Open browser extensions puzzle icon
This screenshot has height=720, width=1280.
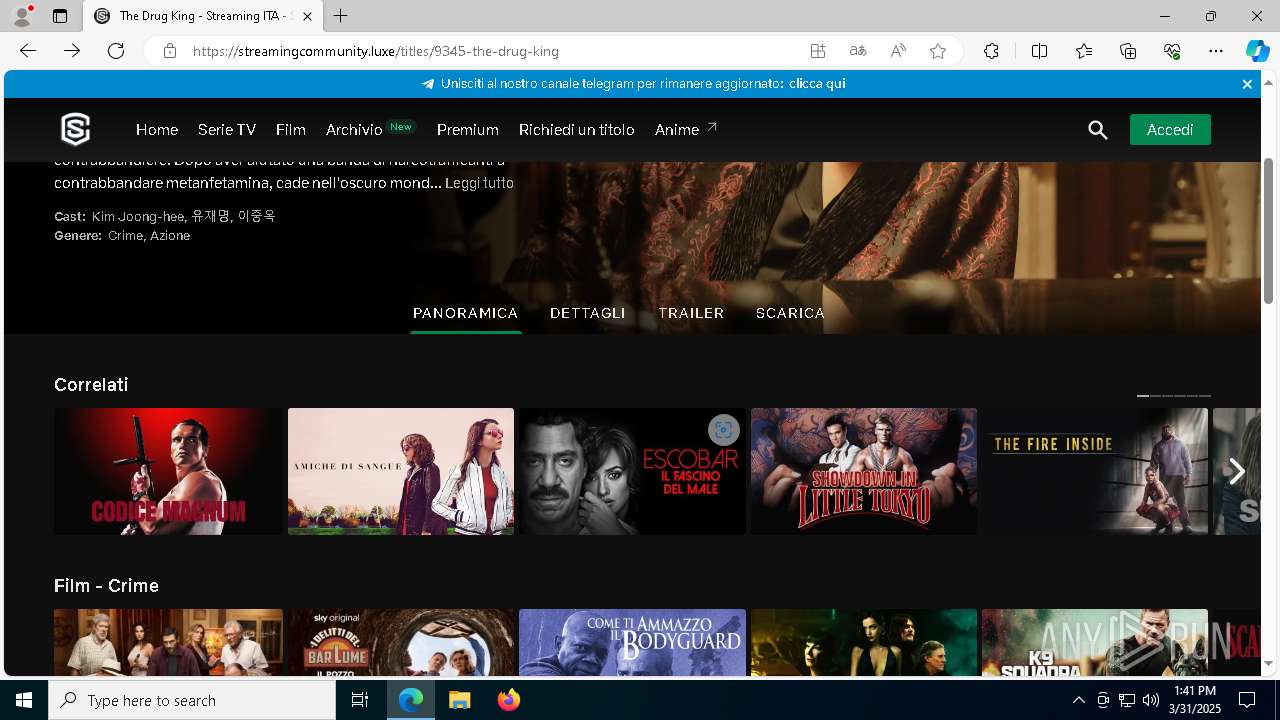point(991,51)
